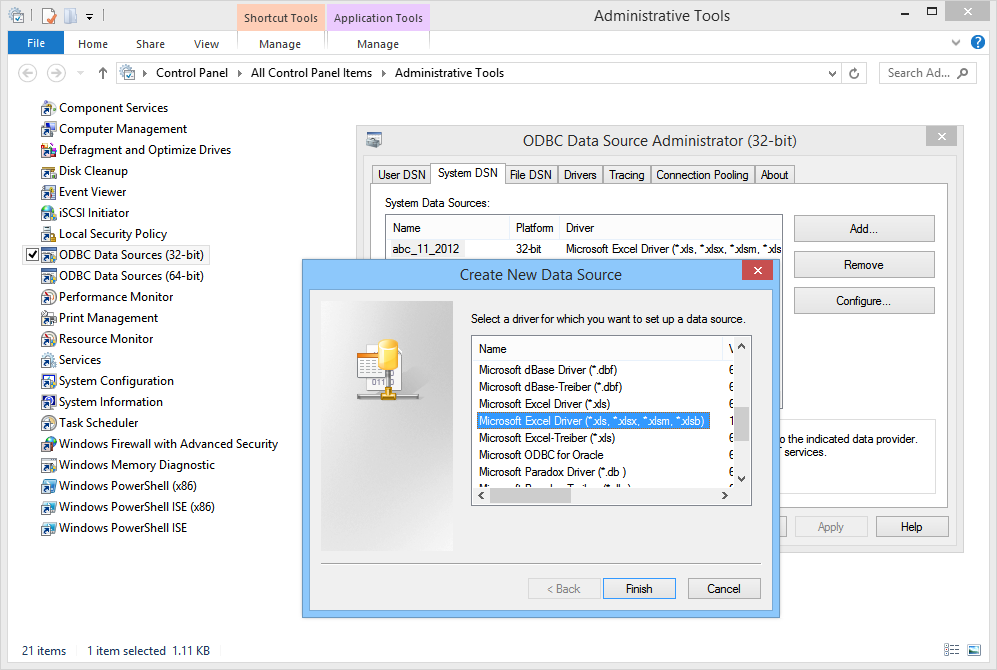The height and width of the screenshot is (670, 997).
Task: Click driver list scroll down arrow
Action: click(x=741, y=479)
